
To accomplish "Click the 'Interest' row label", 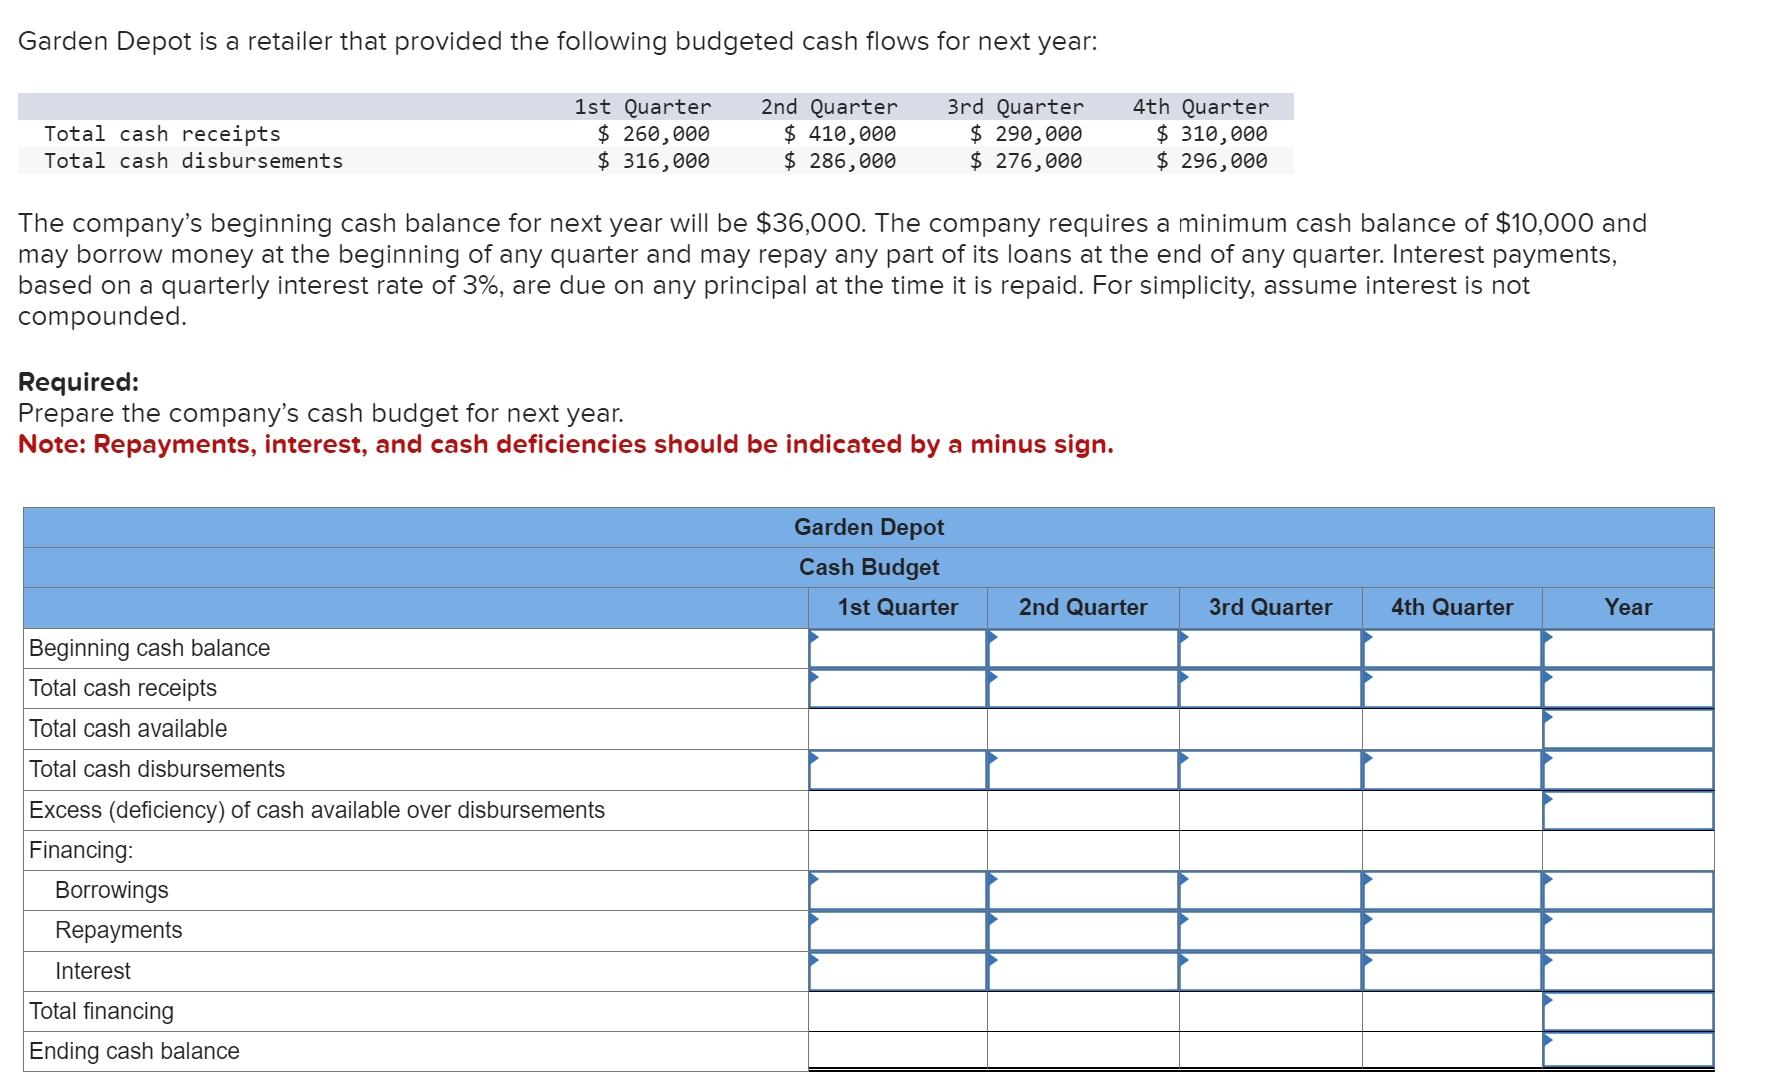I will pyautogui.click(x=93, y=971).
